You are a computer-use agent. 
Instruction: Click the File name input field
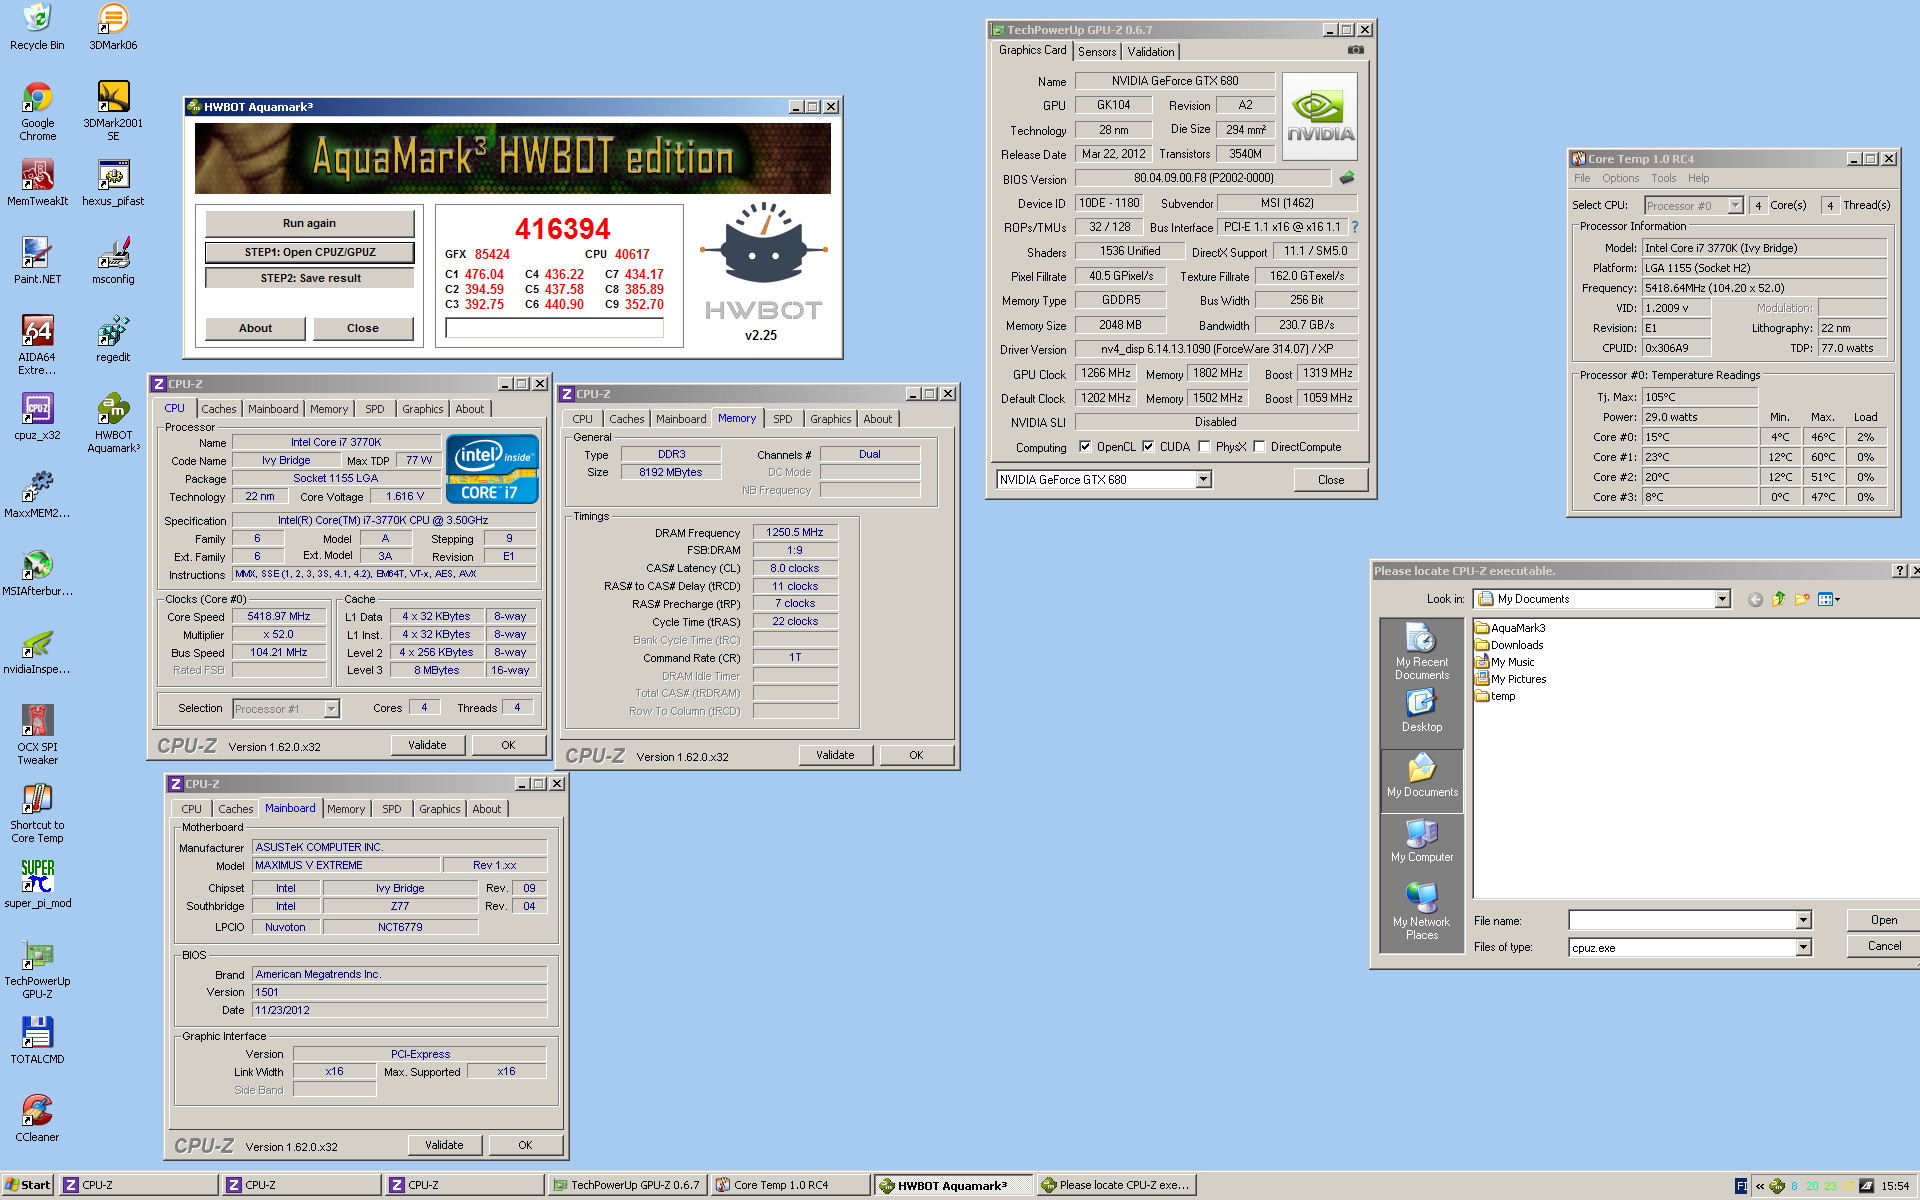point(1682,920)
